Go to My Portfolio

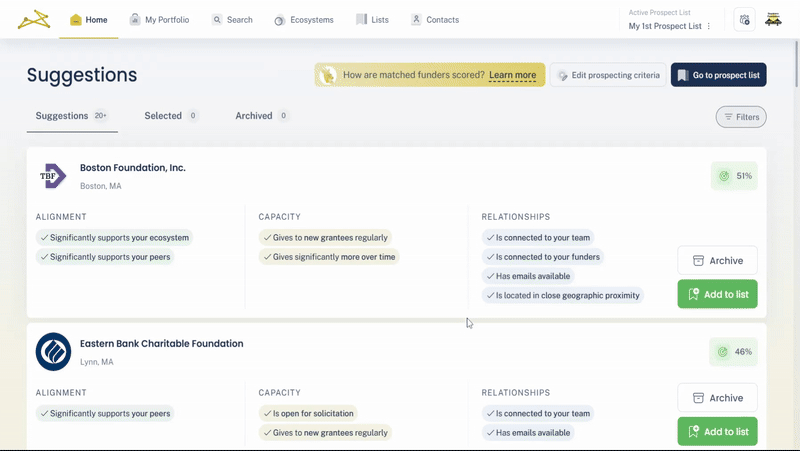159,20
